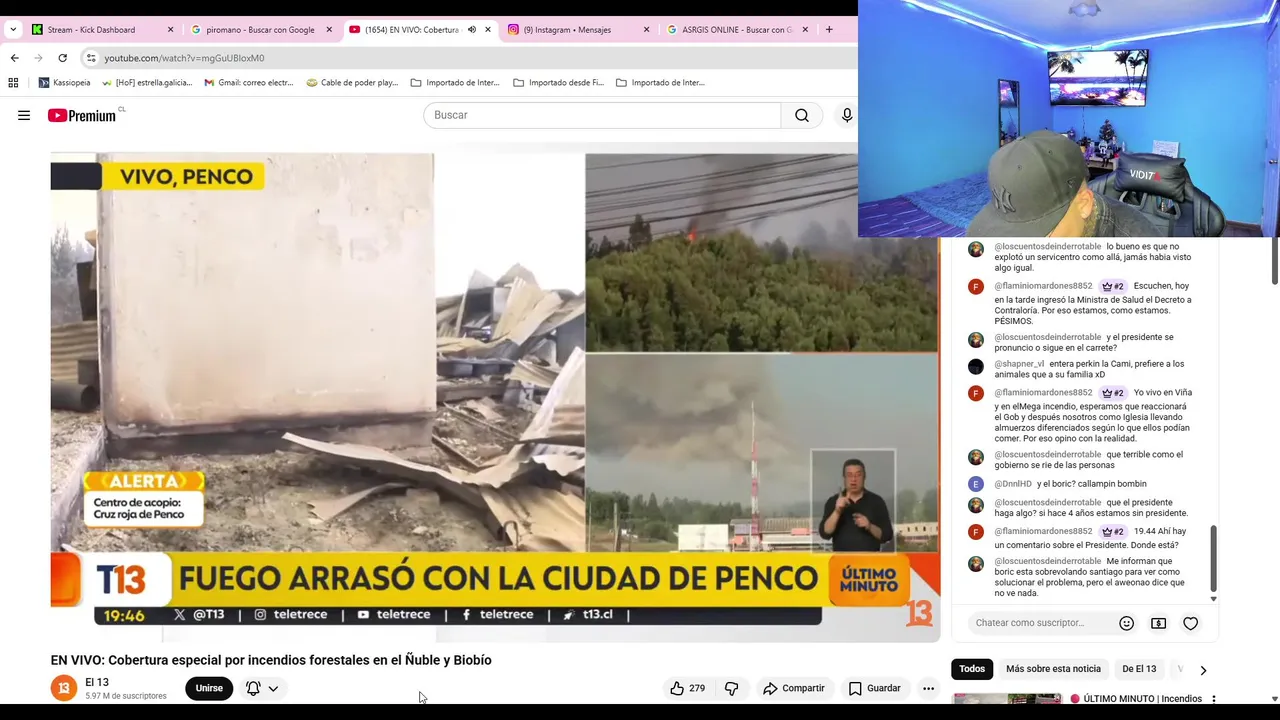The image size is (1280, 720).
Task: Click the live video player
Action: 495,397
